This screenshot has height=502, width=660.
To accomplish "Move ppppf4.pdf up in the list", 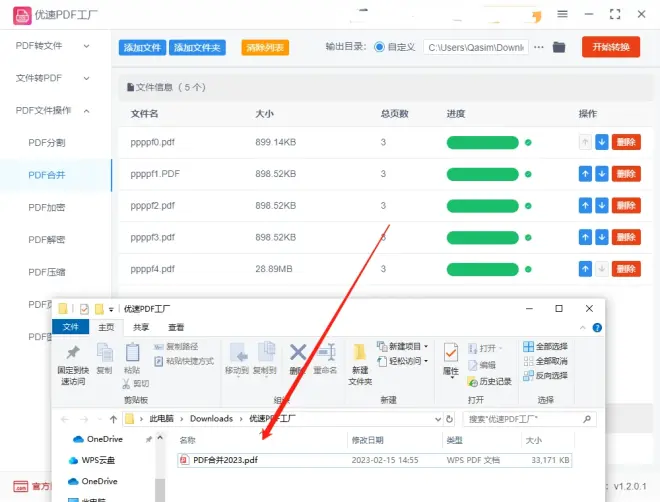I will tap(585, 269).
